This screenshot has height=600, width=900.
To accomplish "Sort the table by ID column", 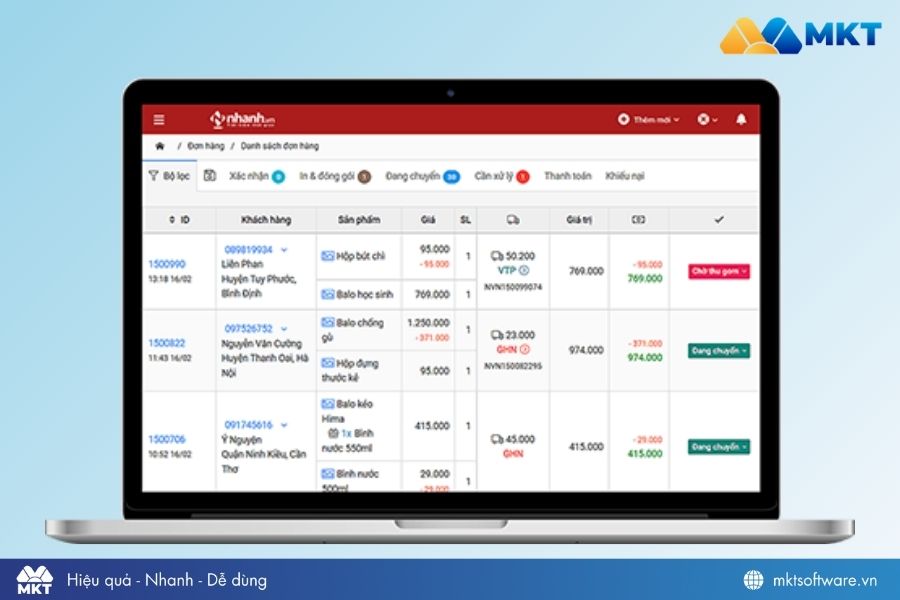I will pyautogui.click(x=179, y=219).
